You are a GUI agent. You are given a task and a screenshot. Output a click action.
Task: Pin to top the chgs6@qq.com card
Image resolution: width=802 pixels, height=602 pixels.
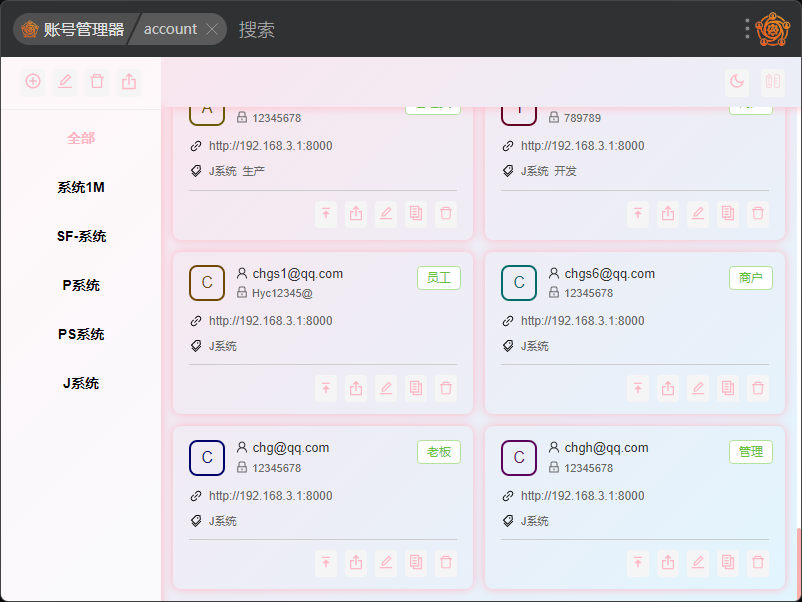638,388
